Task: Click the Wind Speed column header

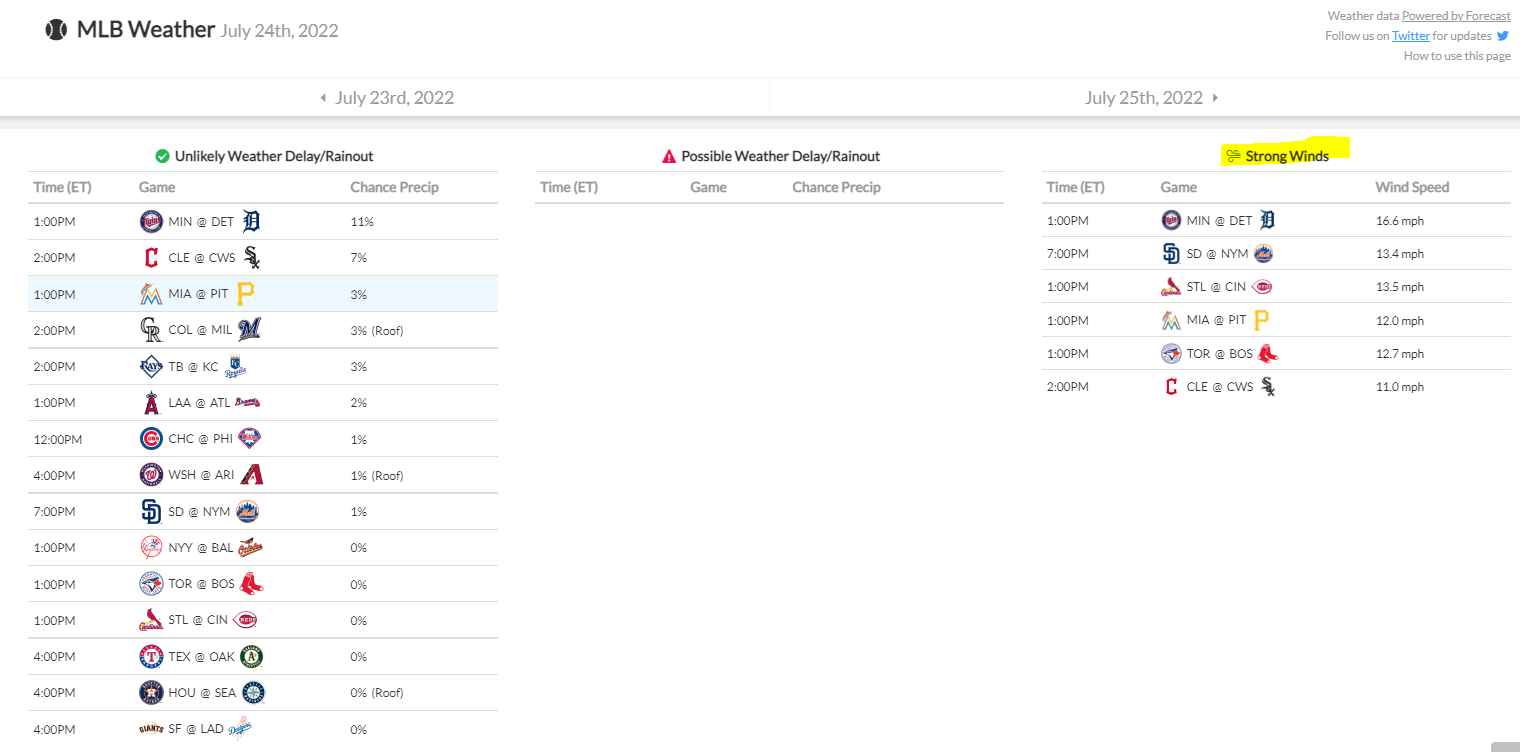Action: 1412,187
